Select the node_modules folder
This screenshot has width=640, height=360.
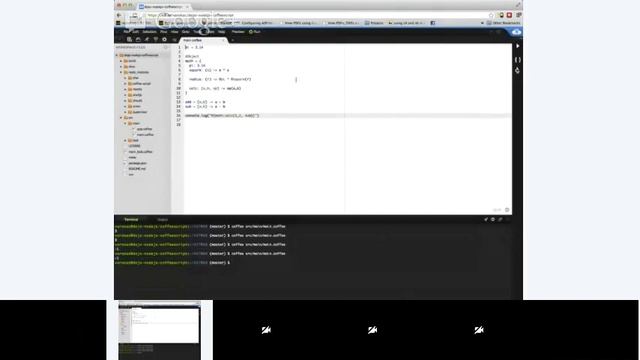tap(139, 72)
